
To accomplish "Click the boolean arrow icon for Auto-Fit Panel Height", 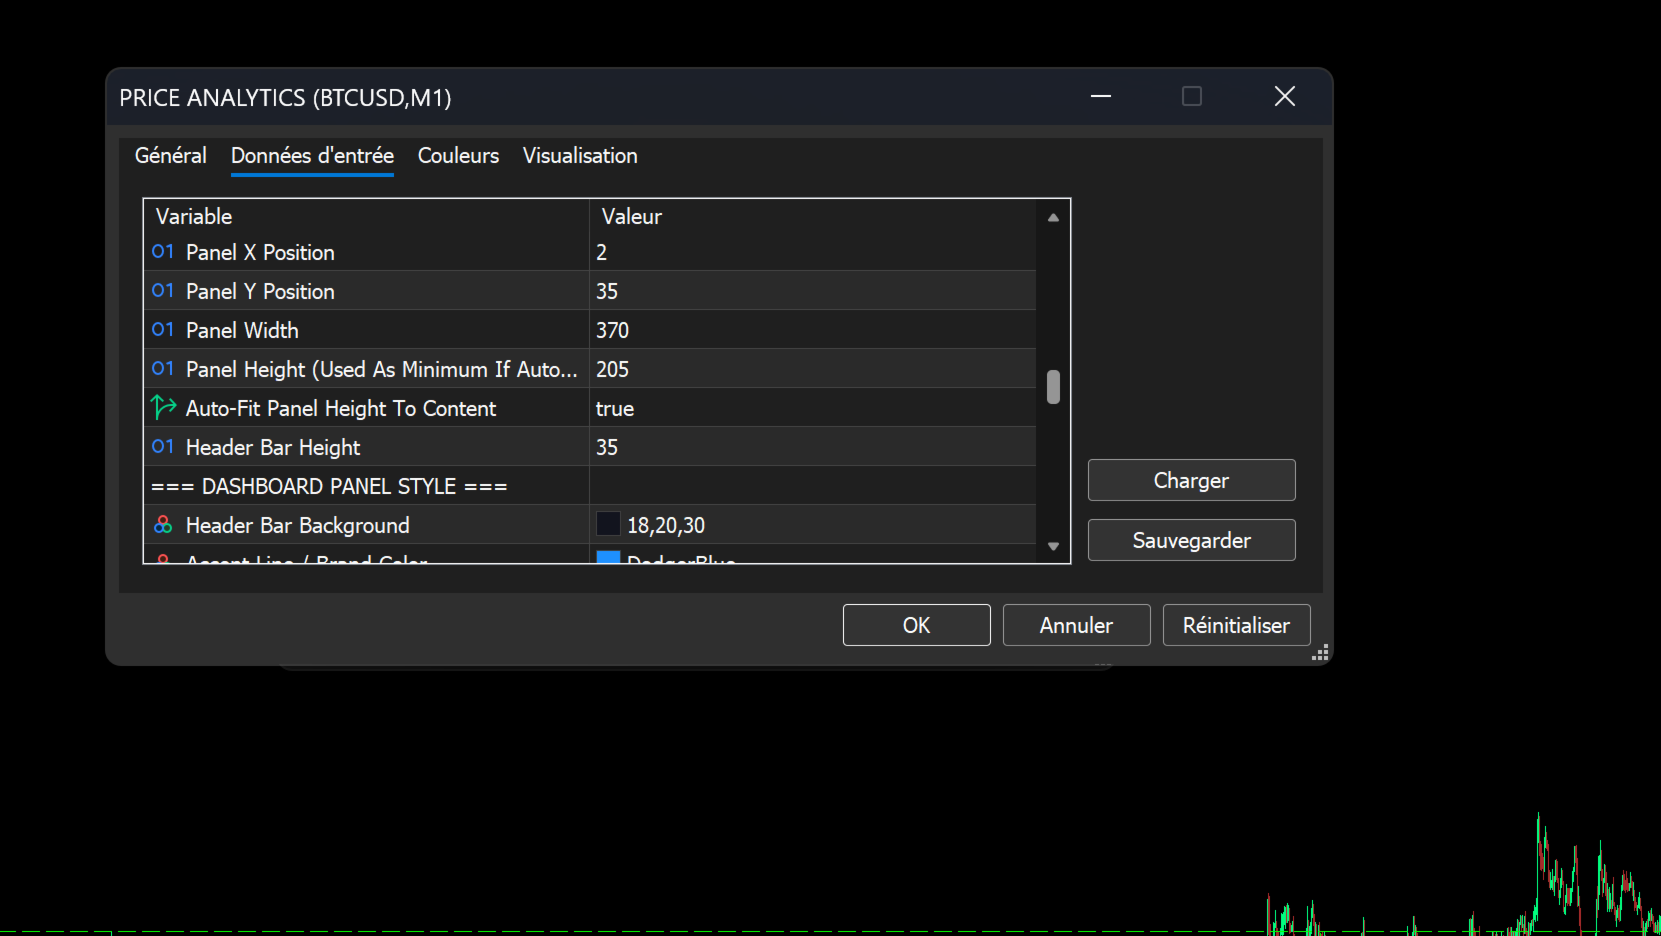I will tap(163, 407).
